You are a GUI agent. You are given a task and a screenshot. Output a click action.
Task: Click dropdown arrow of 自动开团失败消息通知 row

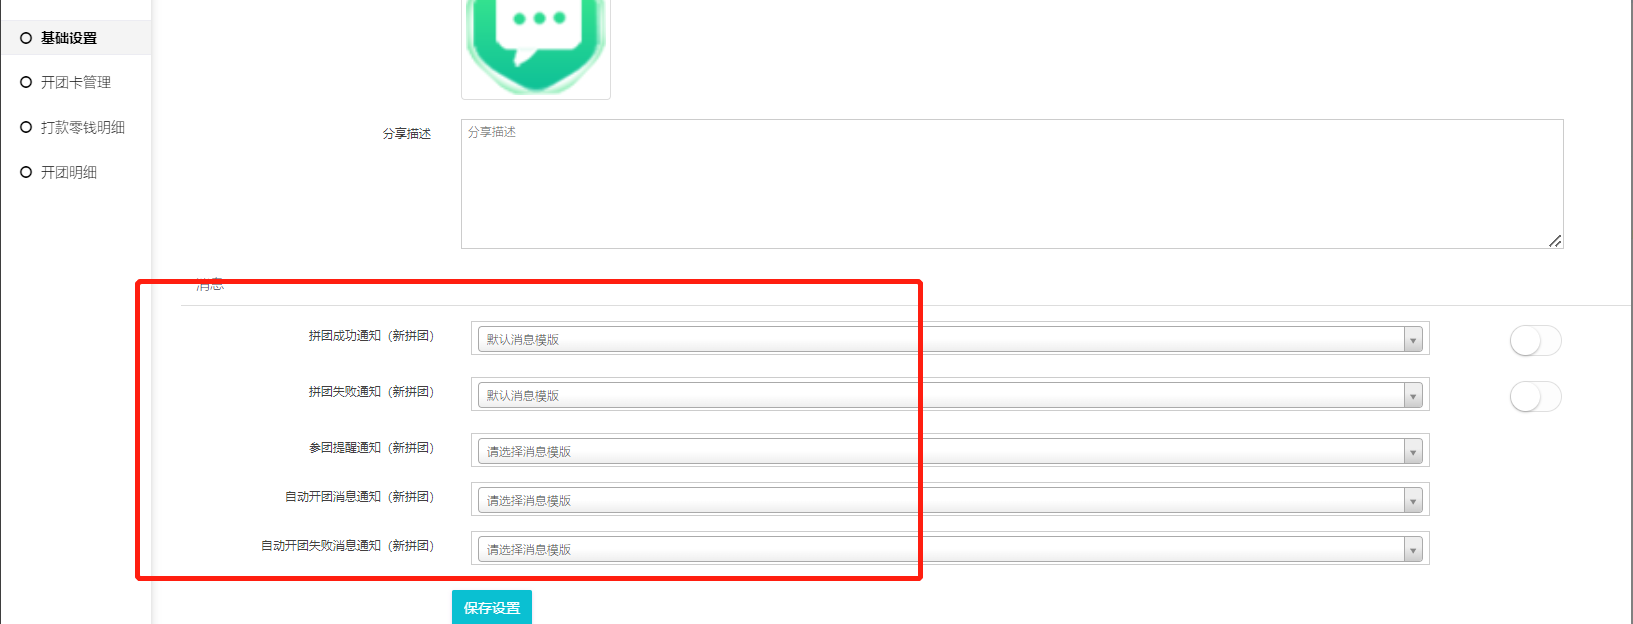1413,550
